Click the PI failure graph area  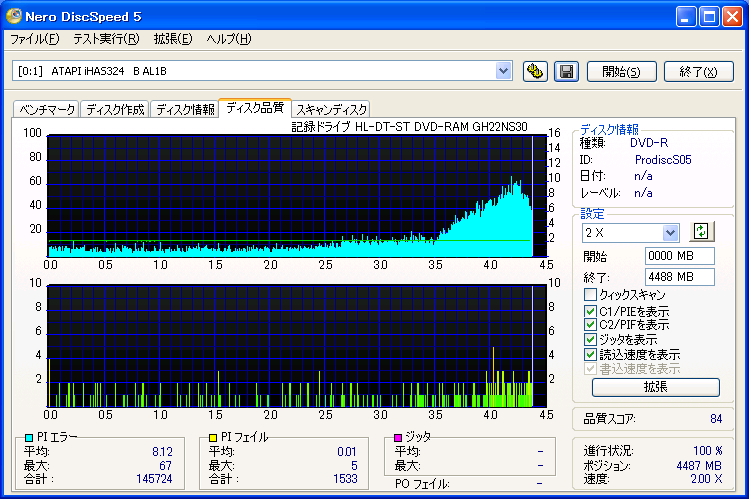tap(297, 346)
